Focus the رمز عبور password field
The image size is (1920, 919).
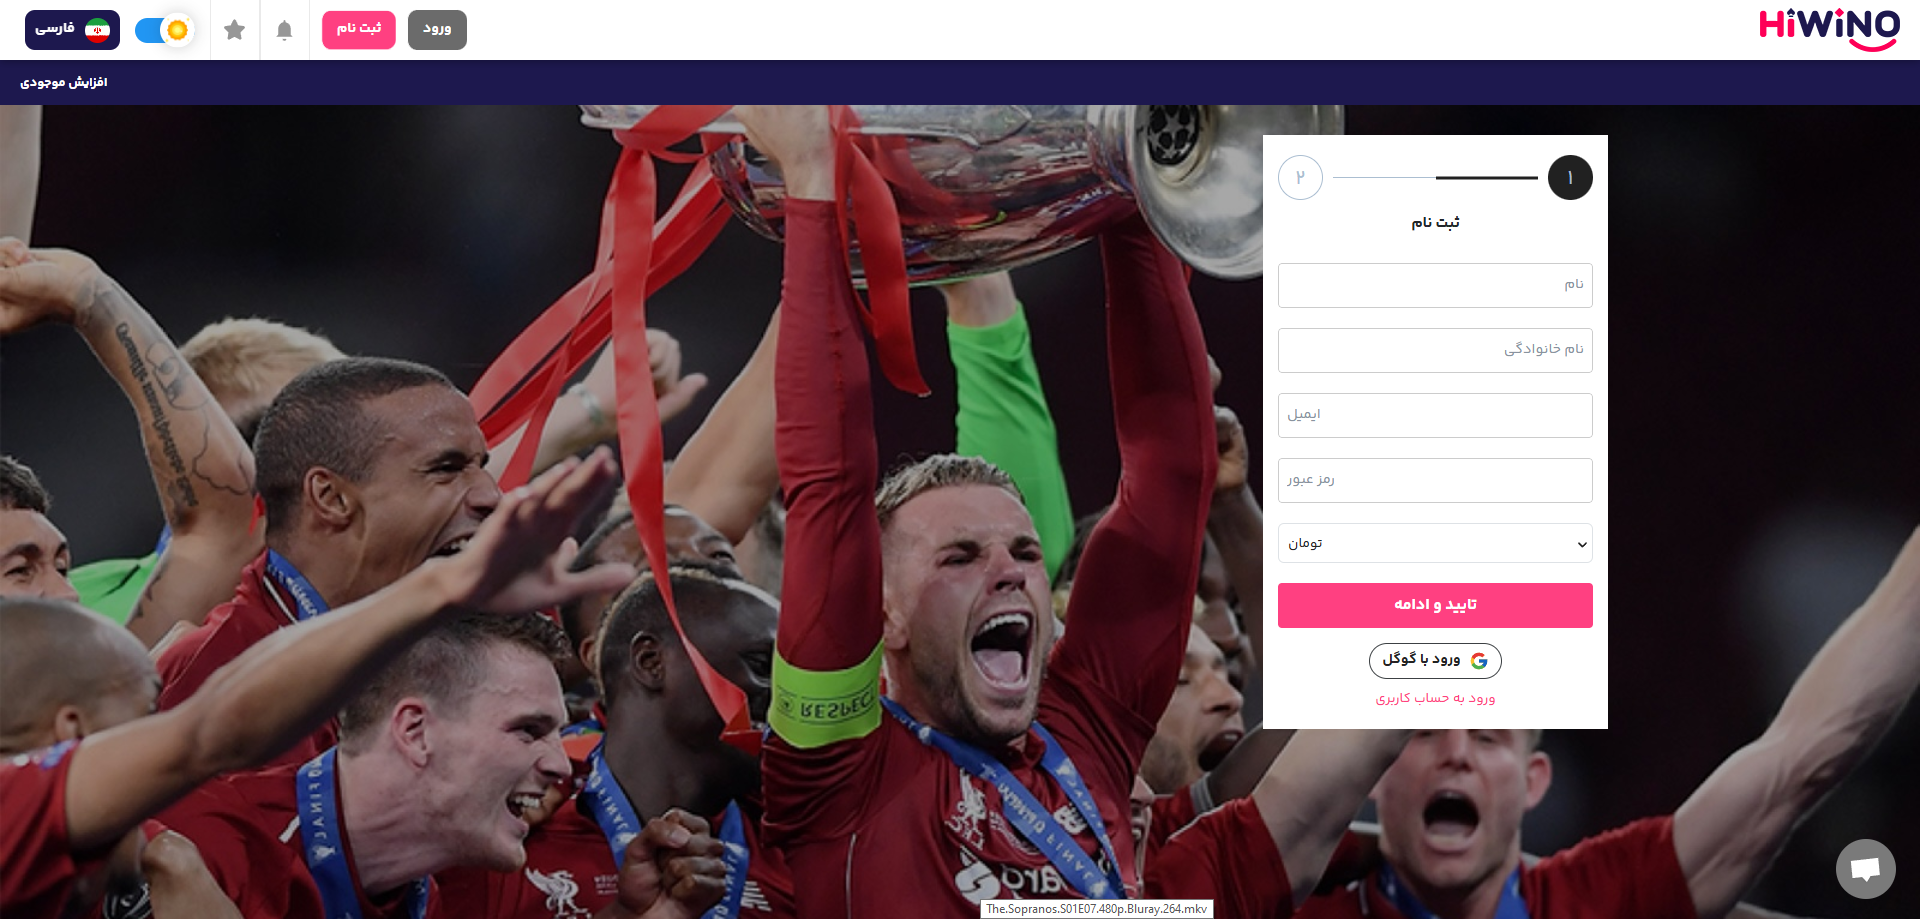(x=1435, y=480)
